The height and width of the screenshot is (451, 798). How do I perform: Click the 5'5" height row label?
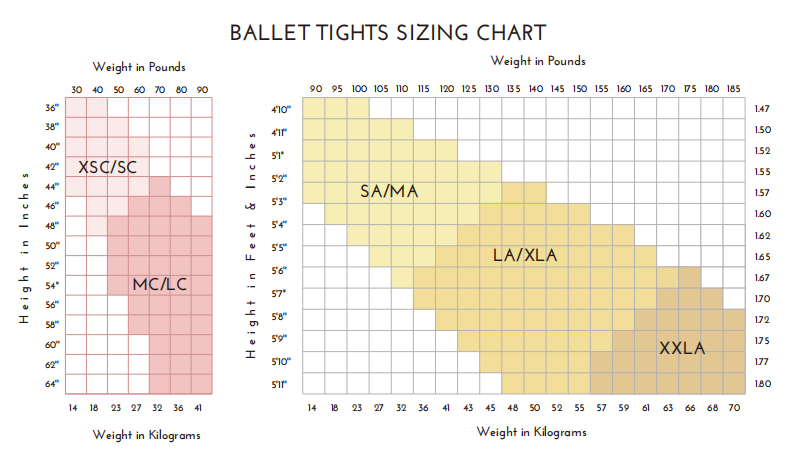coord(279,246)
